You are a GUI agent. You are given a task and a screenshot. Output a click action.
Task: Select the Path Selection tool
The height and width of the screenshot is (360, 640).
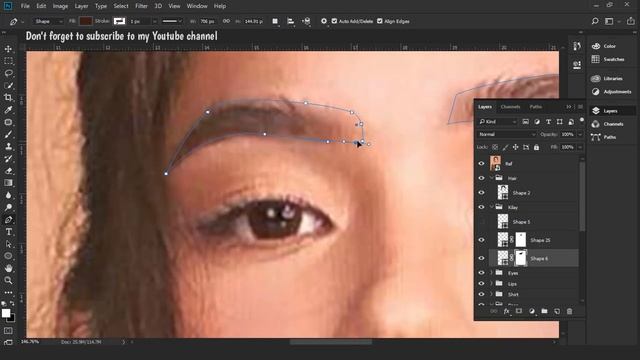tap(8, 244)
